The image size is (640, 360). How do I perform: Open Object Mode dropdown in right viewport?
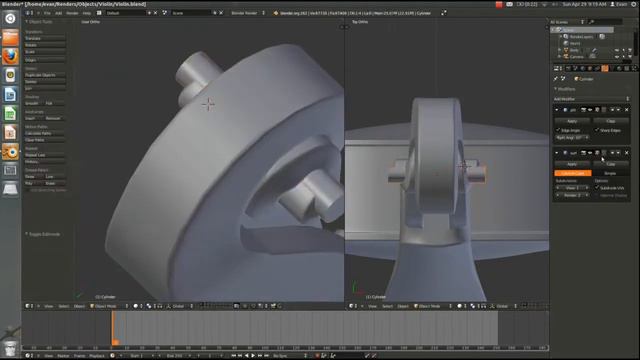click(x=433, y=306)
